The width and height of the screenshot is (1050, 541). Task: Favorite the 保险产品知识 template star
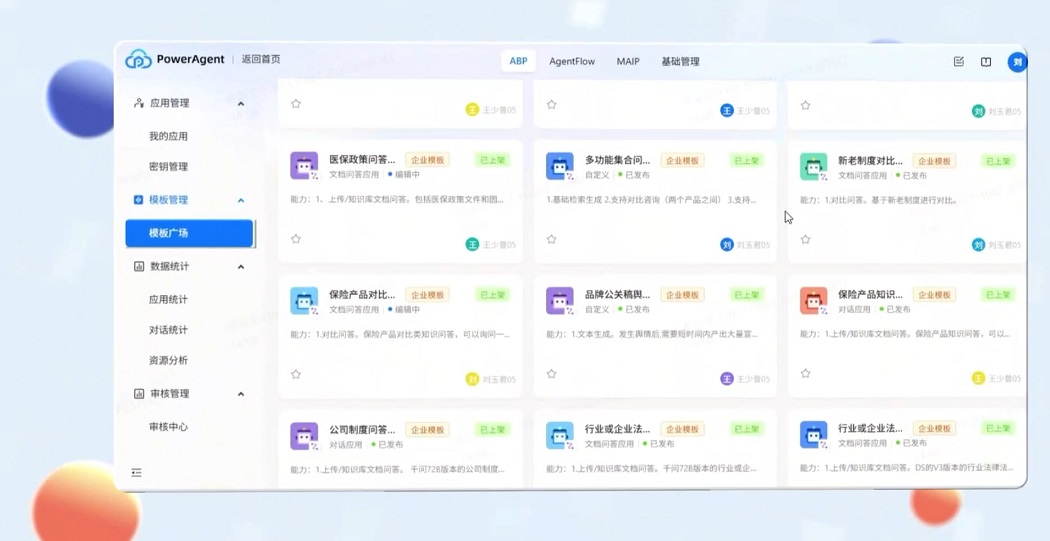[x=806, y=374]
